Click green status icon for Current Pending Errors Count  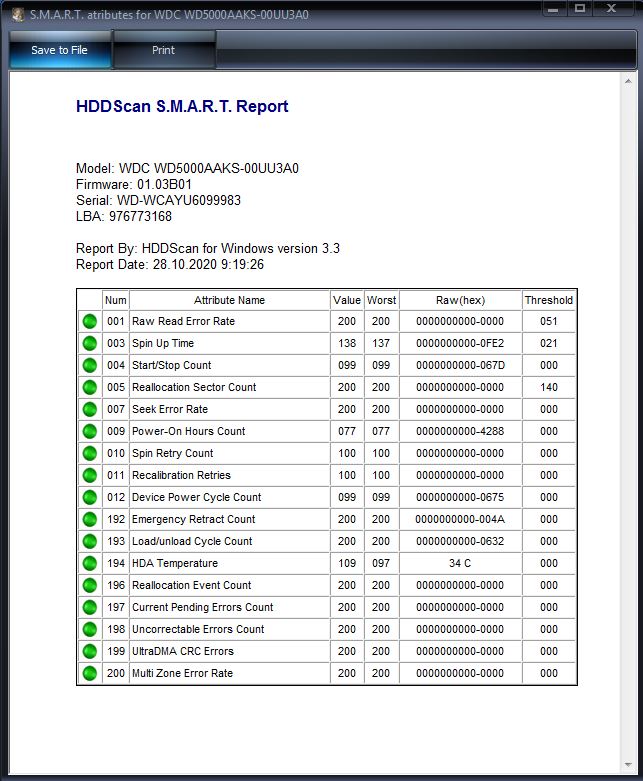tap(90, 607)
